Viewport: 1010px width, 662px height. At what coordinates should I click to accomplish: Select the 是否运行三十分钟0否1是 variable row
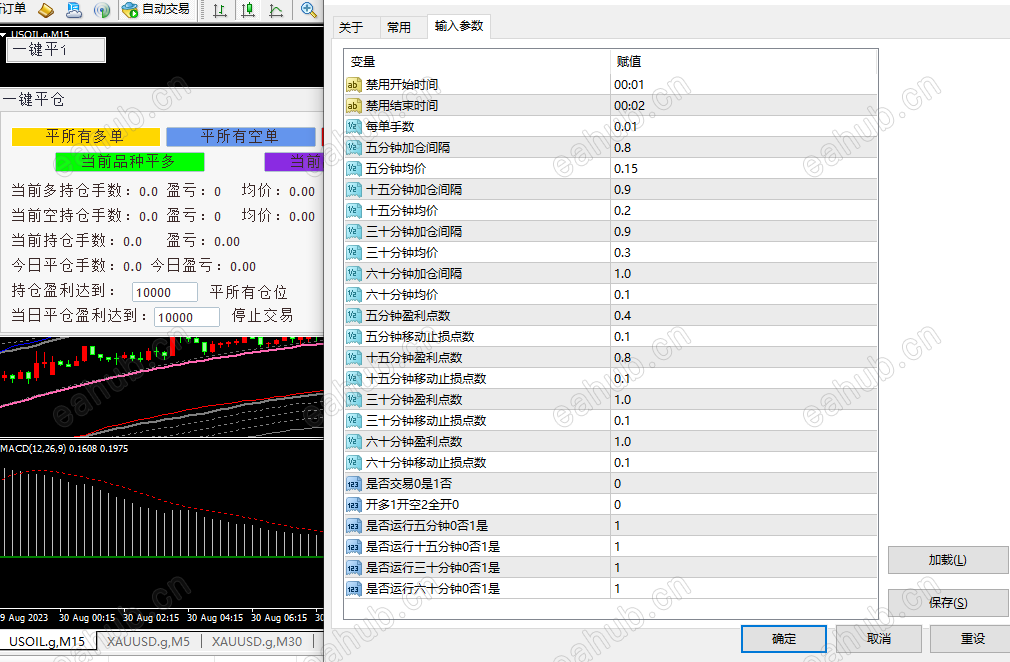(611, 568)
